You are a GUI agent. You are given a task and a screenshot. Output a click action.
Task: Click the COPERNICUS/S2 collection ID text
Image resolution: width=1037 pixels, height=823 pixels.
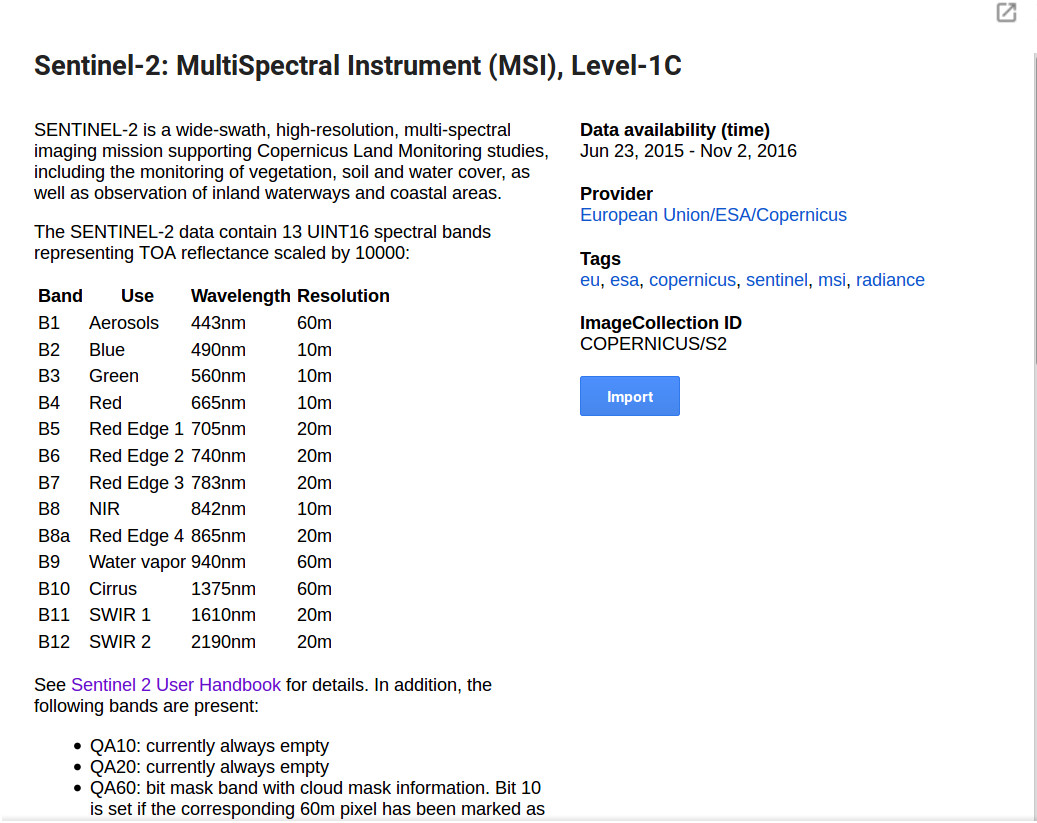(653, 344)
